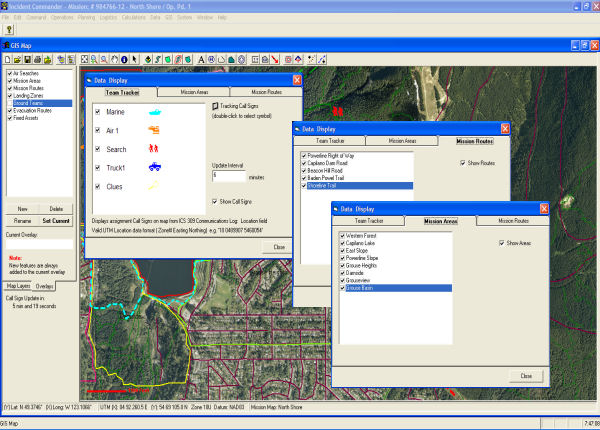
Task: Click the red diagonal arrow tool
Action: click(275, 59)
